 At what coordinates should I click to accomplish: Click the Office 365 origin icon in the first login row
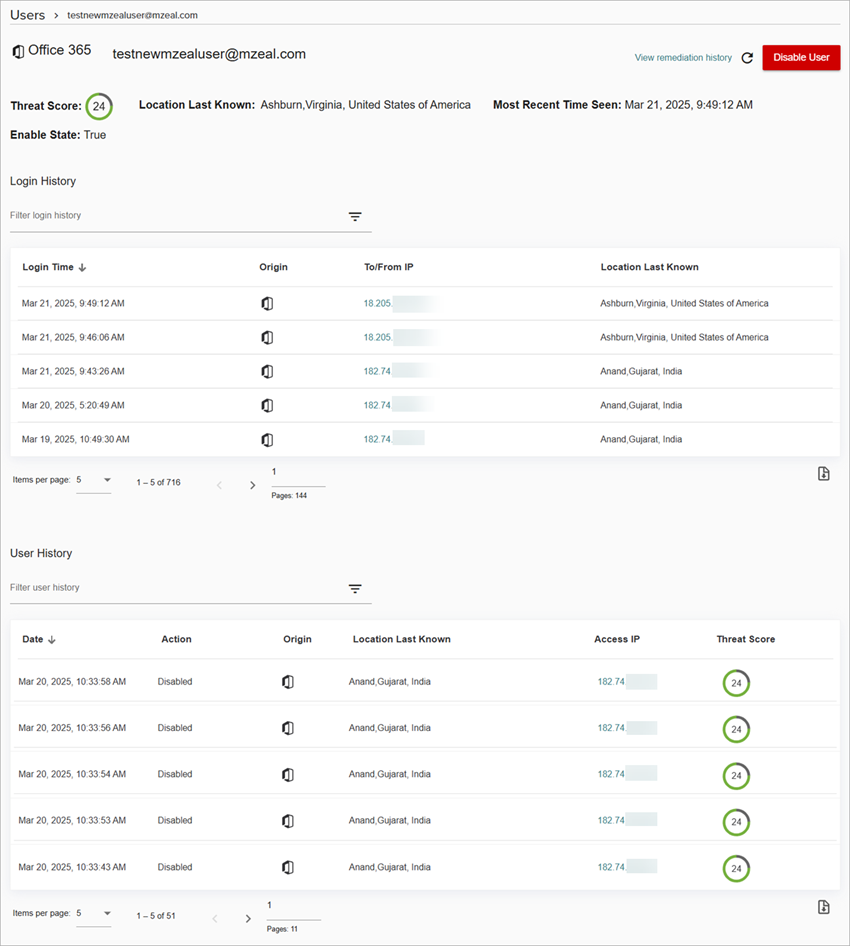tap(267, 302)
